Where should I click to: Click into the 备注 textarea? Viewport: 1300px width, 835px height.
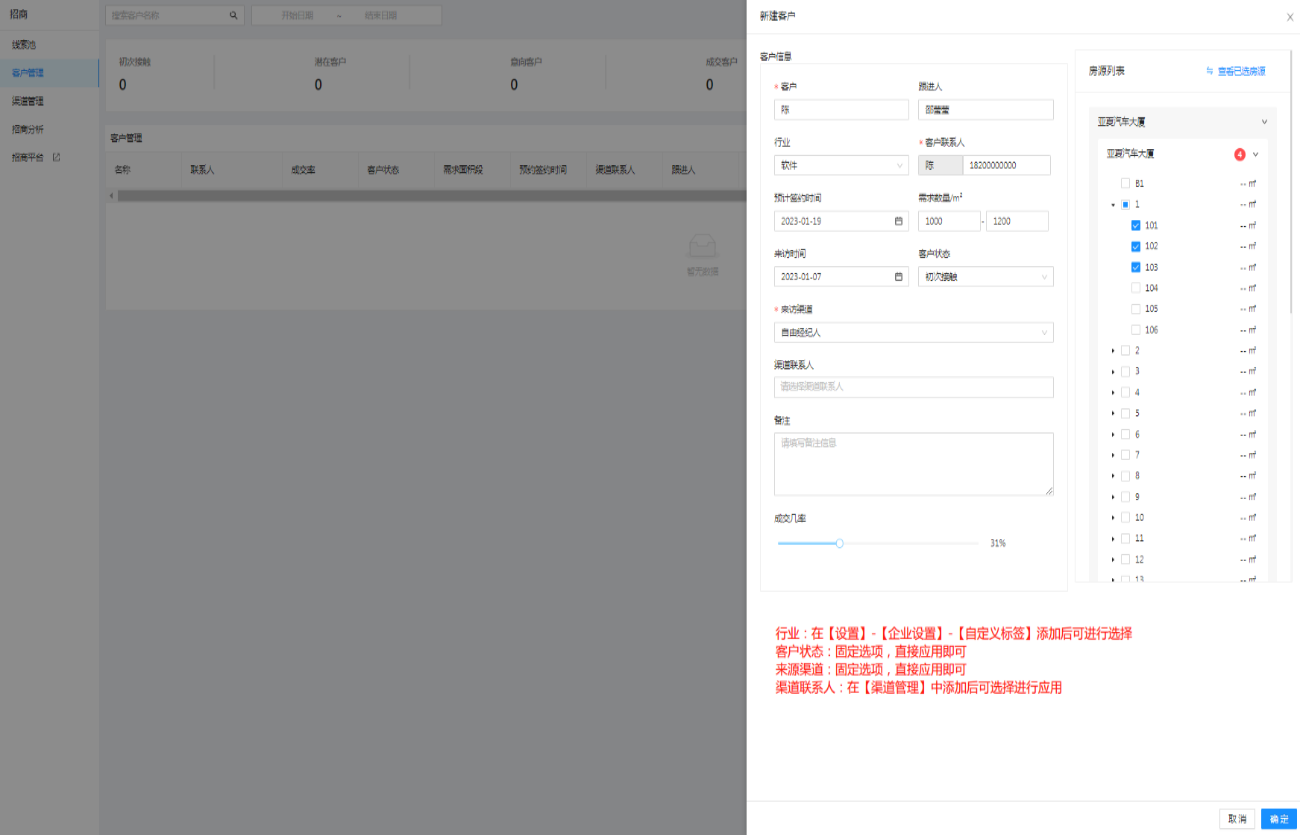[x=914, y=464]
